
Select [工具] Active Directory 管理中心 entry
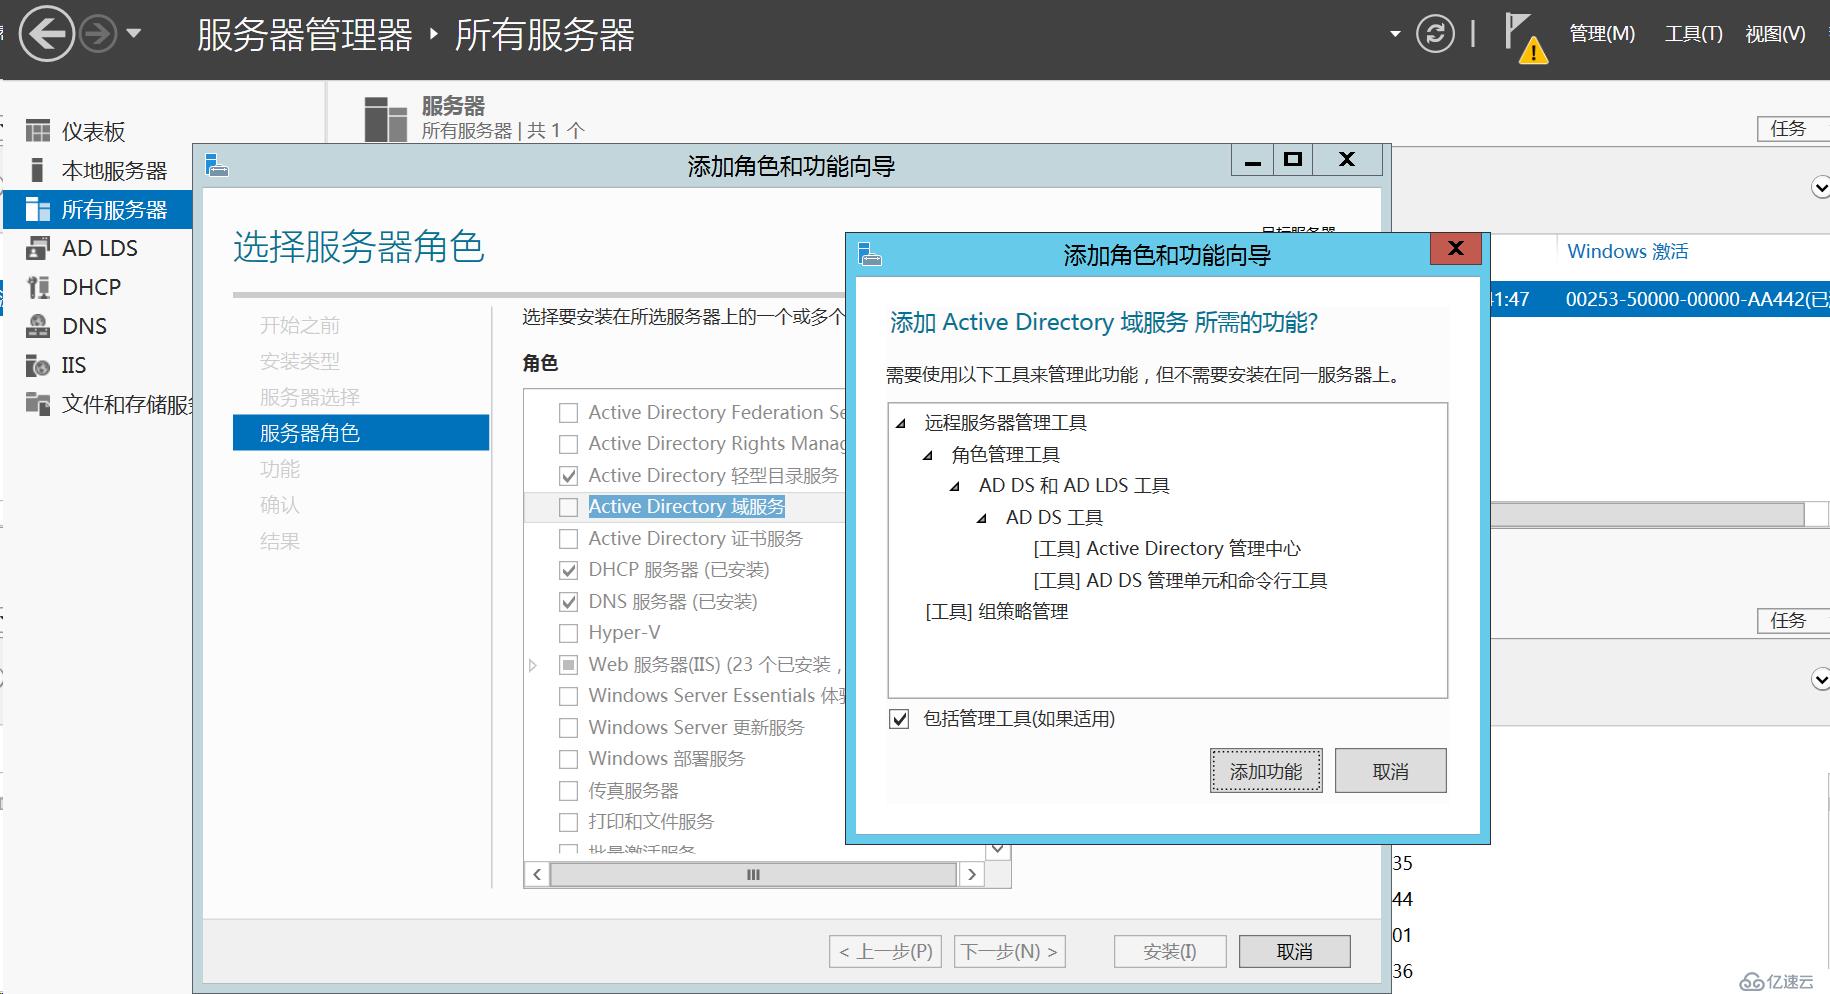tap(1166, 549)
